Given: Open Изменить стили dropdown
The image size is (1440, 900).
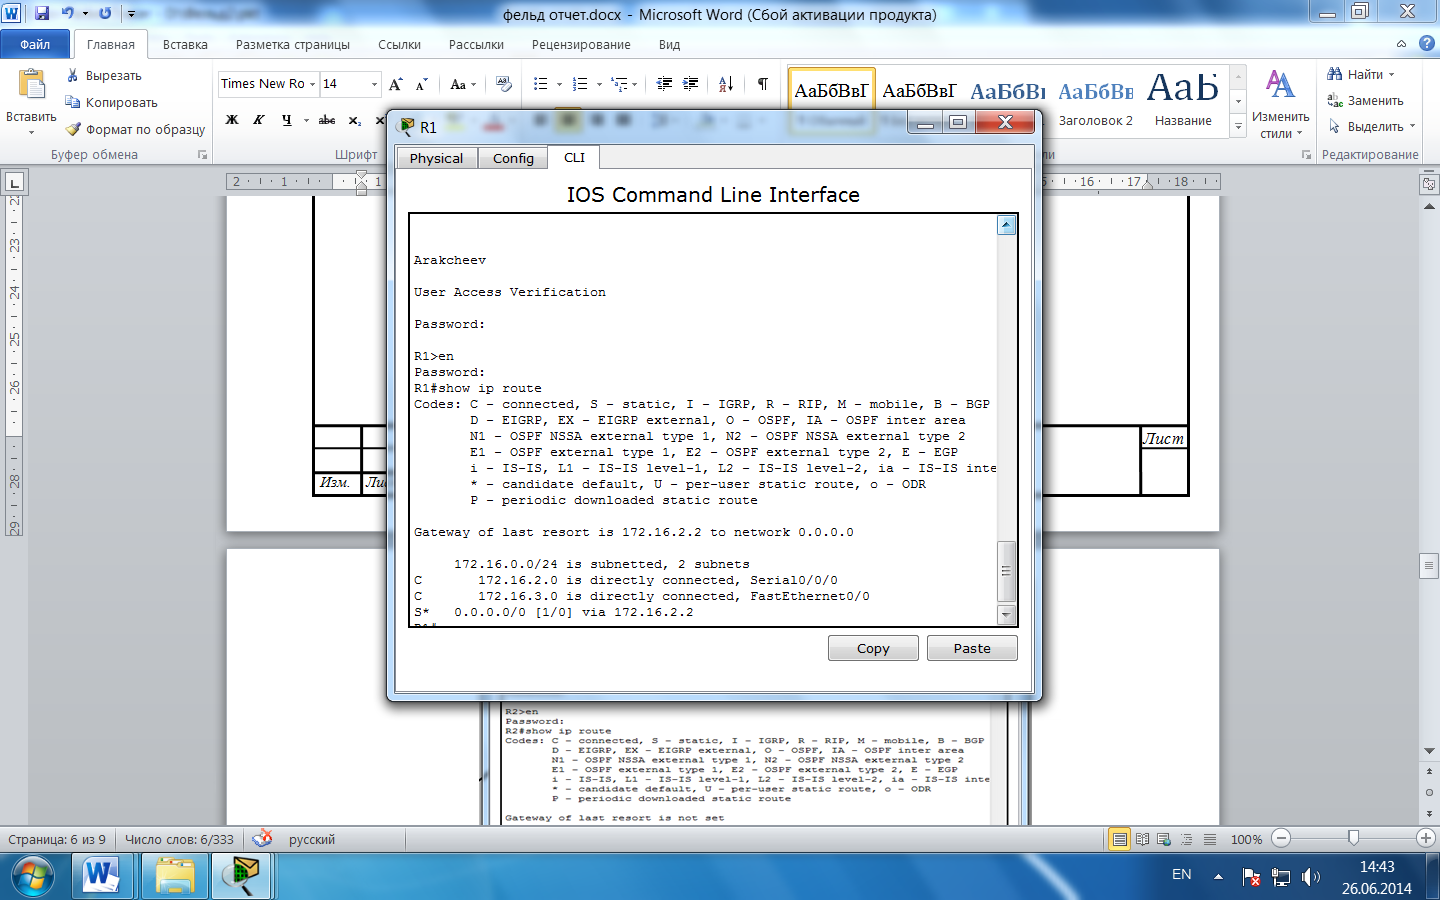Looking at the screenshot, I should (x=1280, y=104).
